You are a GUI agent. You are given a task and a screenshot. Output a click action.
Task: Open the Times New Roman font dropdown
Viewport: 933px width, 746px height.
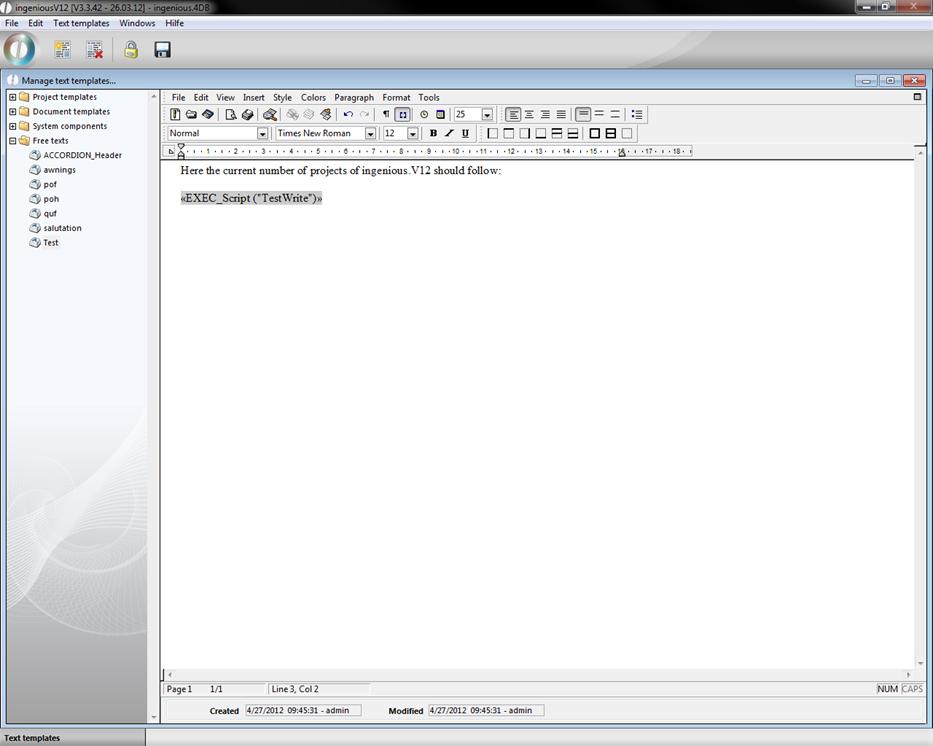click(370, 133)
